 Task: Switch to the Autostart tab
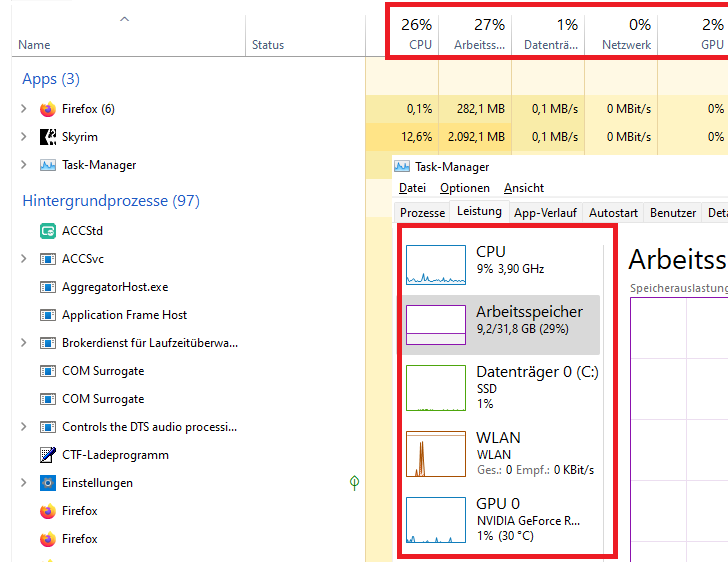pos(613,213)
